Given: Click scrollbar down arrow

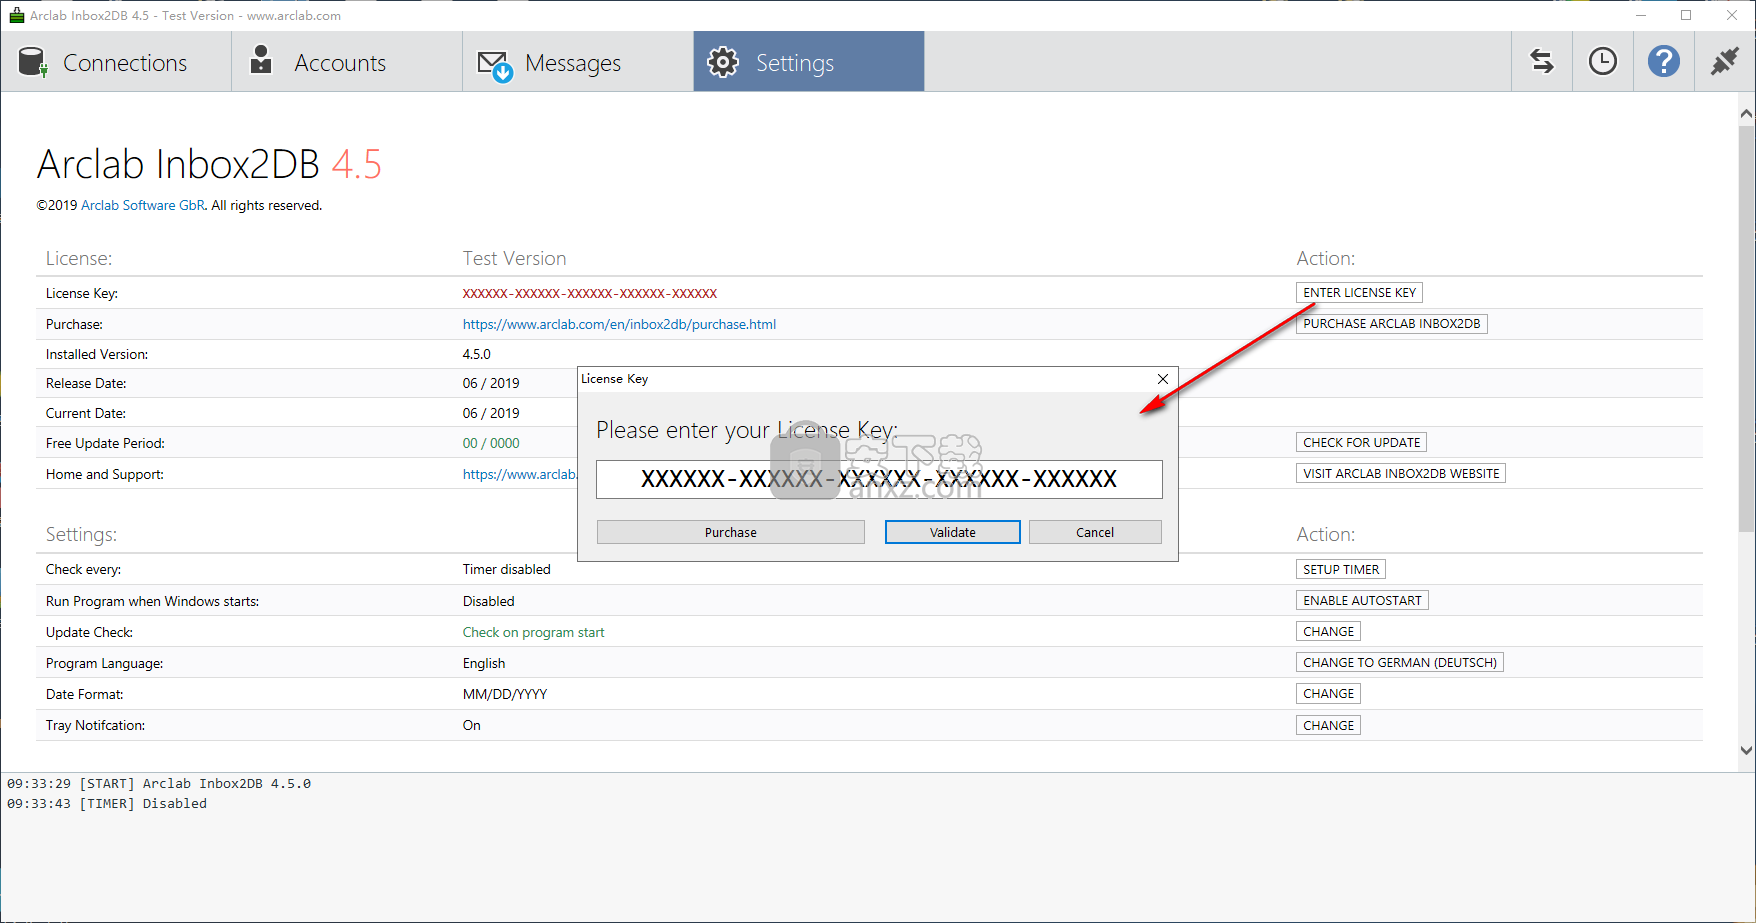Looking at the screenshot, I should pyautogui.click(x=1746, y=750).
